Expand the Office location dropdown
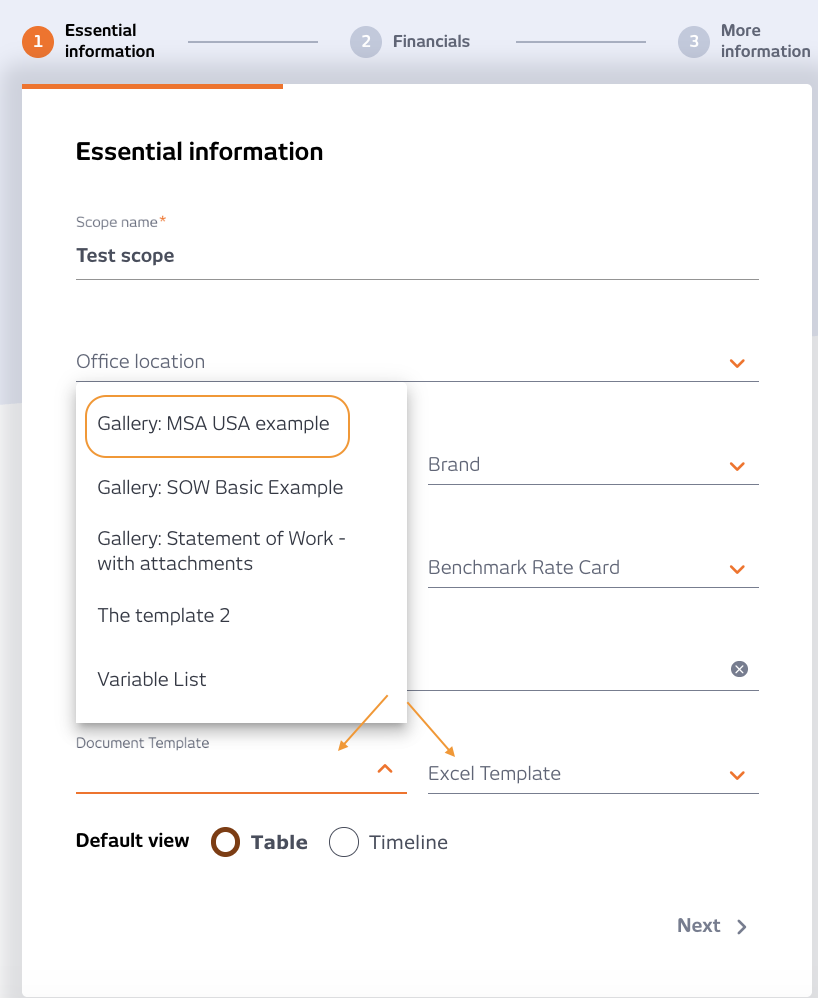The image size is (818, 998). [737, 363]
